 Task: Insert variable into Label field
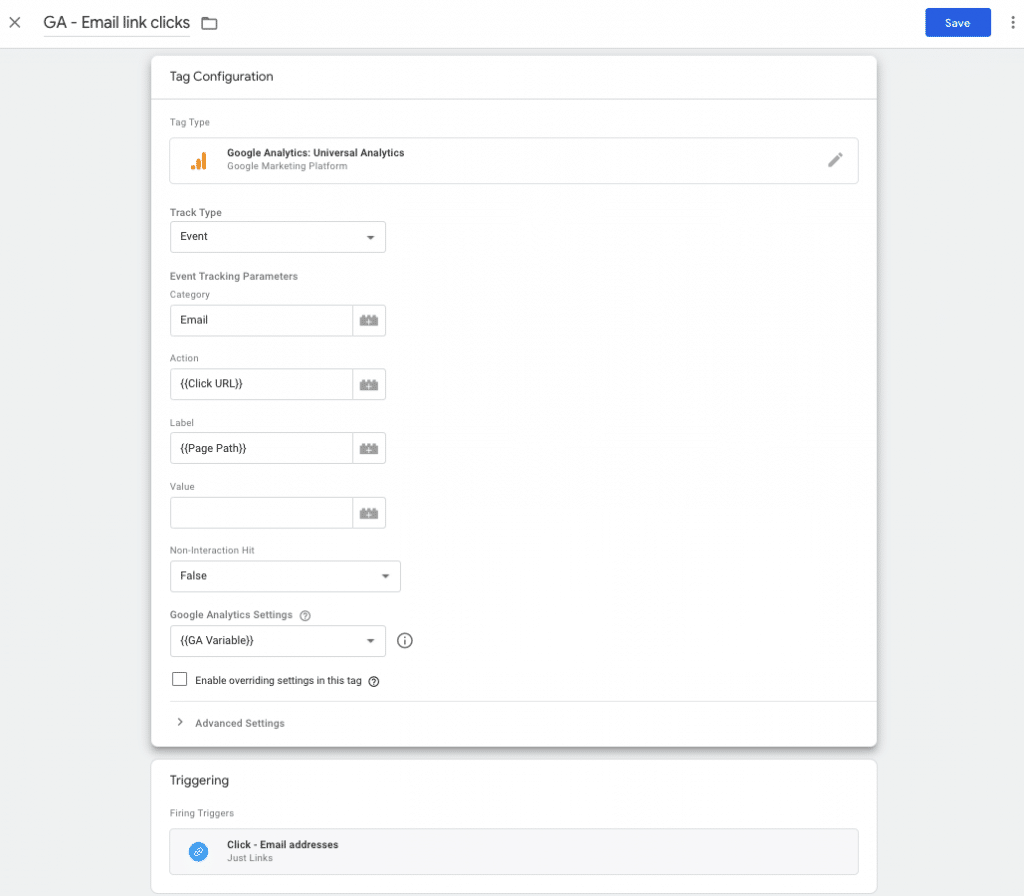pos(369,449)
